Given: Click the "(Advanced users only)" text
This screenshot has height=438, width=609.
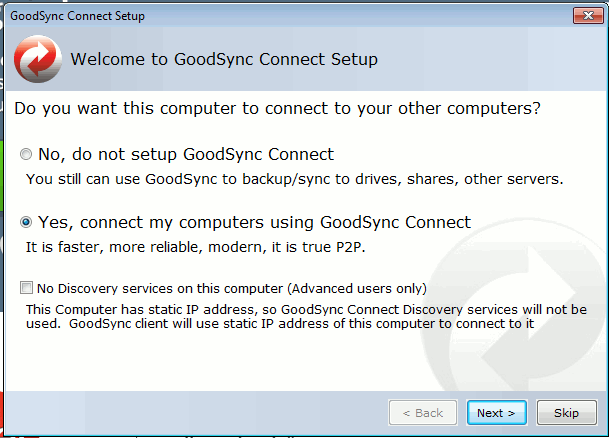Looking at the screenshot, I should point(357,289).
